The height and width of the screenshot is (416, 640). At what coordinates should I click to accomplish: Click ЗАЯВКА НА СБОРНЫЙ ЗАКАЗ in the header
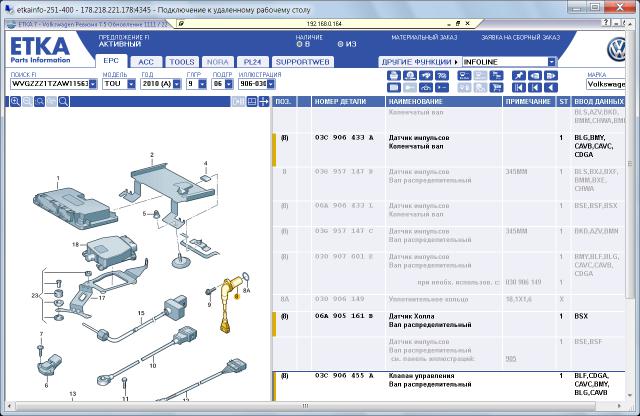520,38
